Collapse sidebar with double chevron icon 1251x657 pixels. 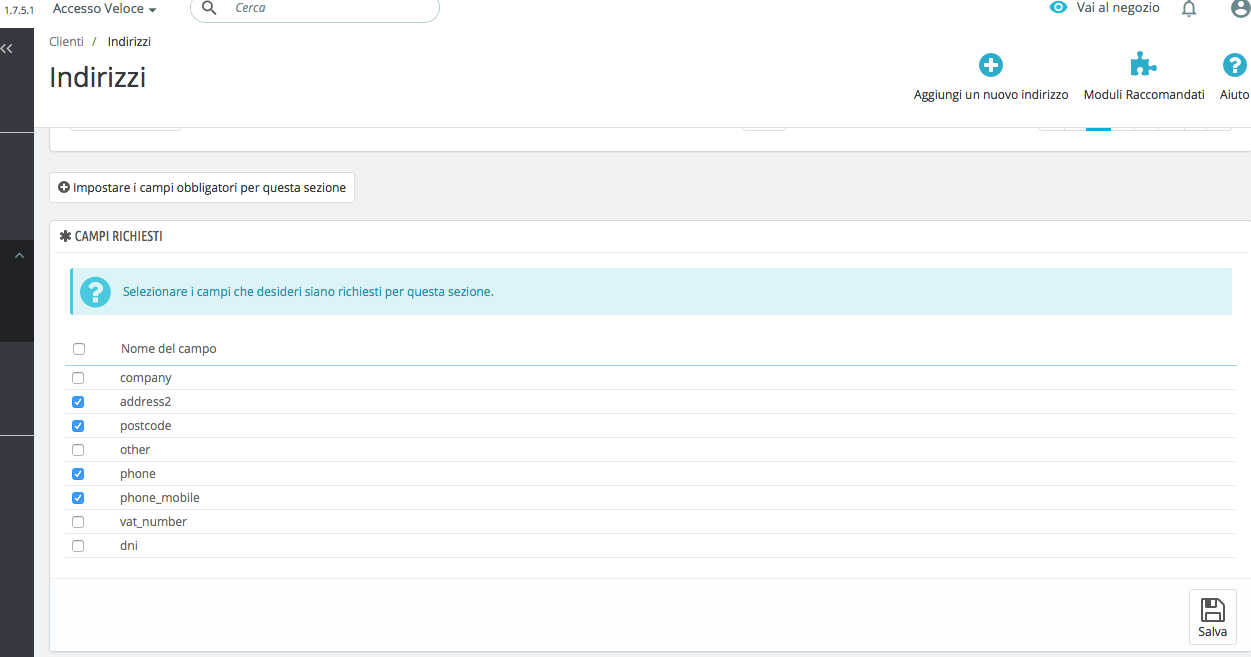click(7, 48)
